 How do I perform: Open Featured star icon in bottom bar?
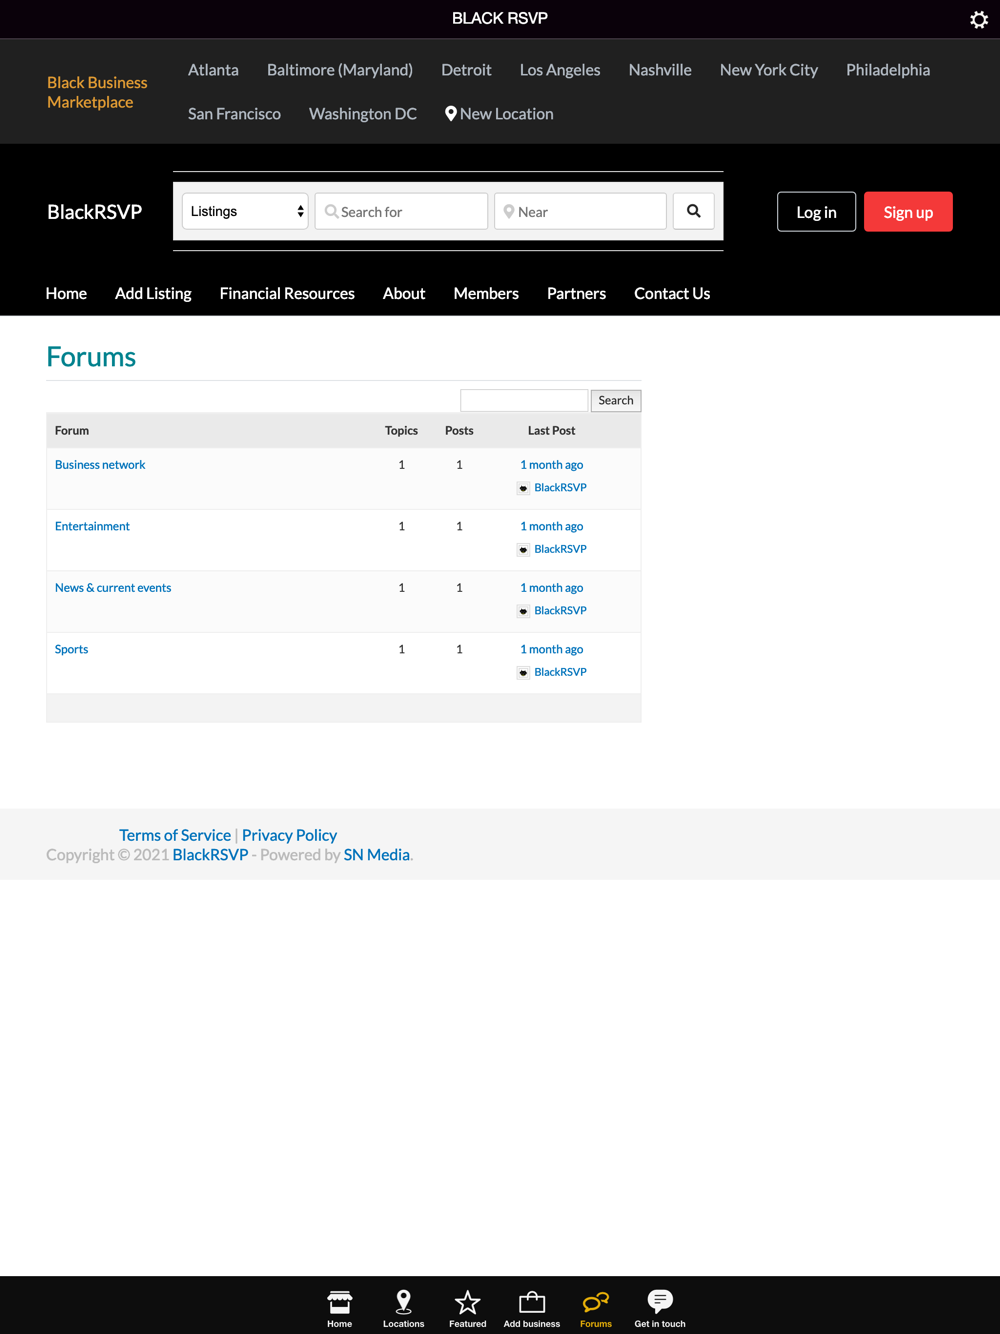coord(467,1308)
